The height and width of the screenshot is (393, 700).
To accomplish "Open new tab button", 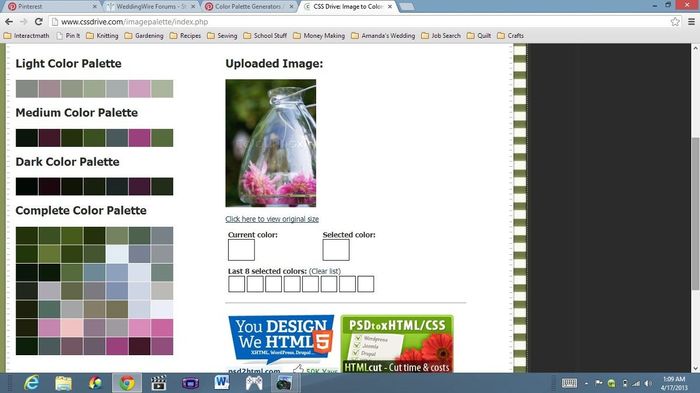I will pos(406,7).
